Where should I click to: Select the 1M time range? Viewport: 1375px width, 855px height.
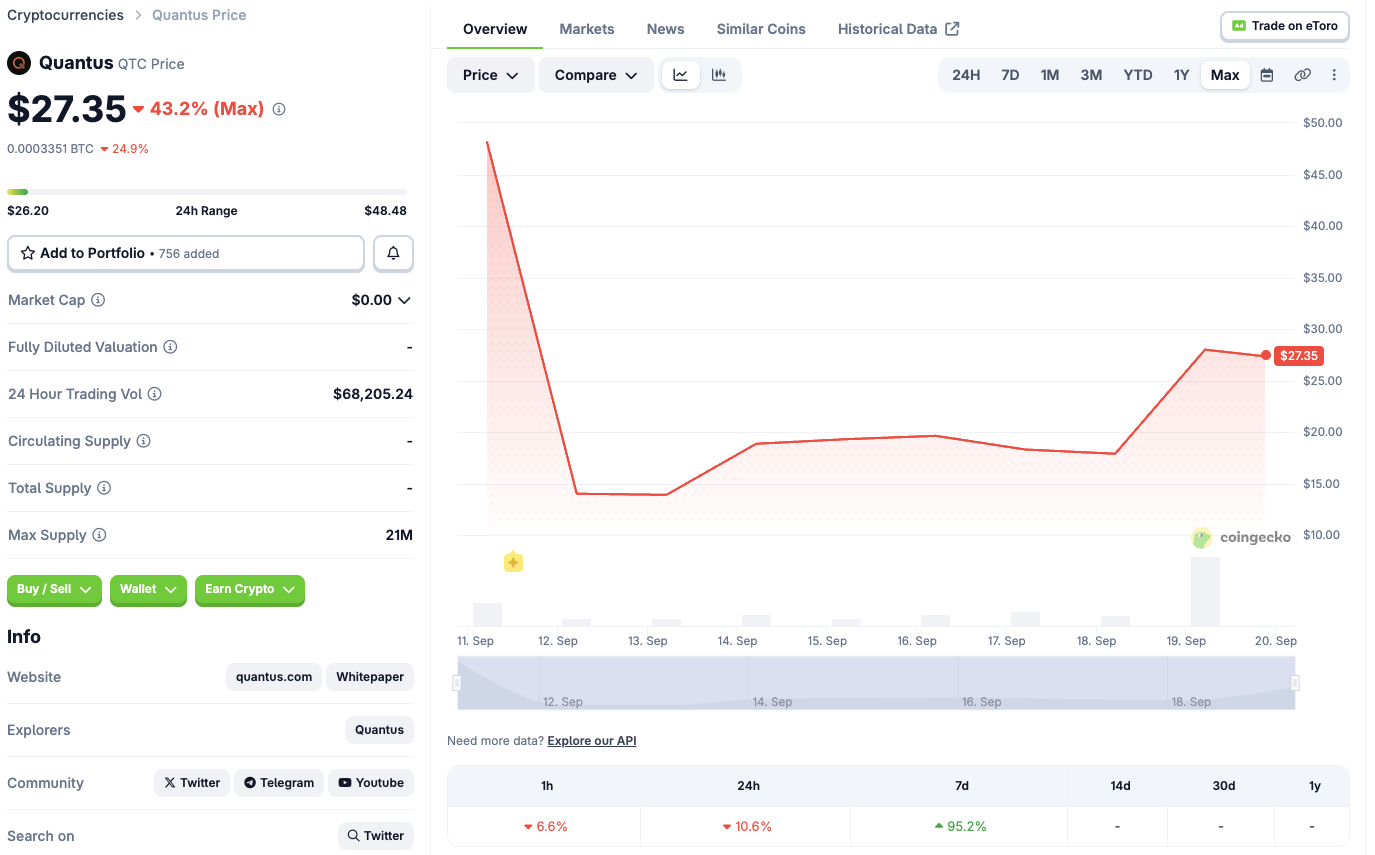pos(1050,75)
